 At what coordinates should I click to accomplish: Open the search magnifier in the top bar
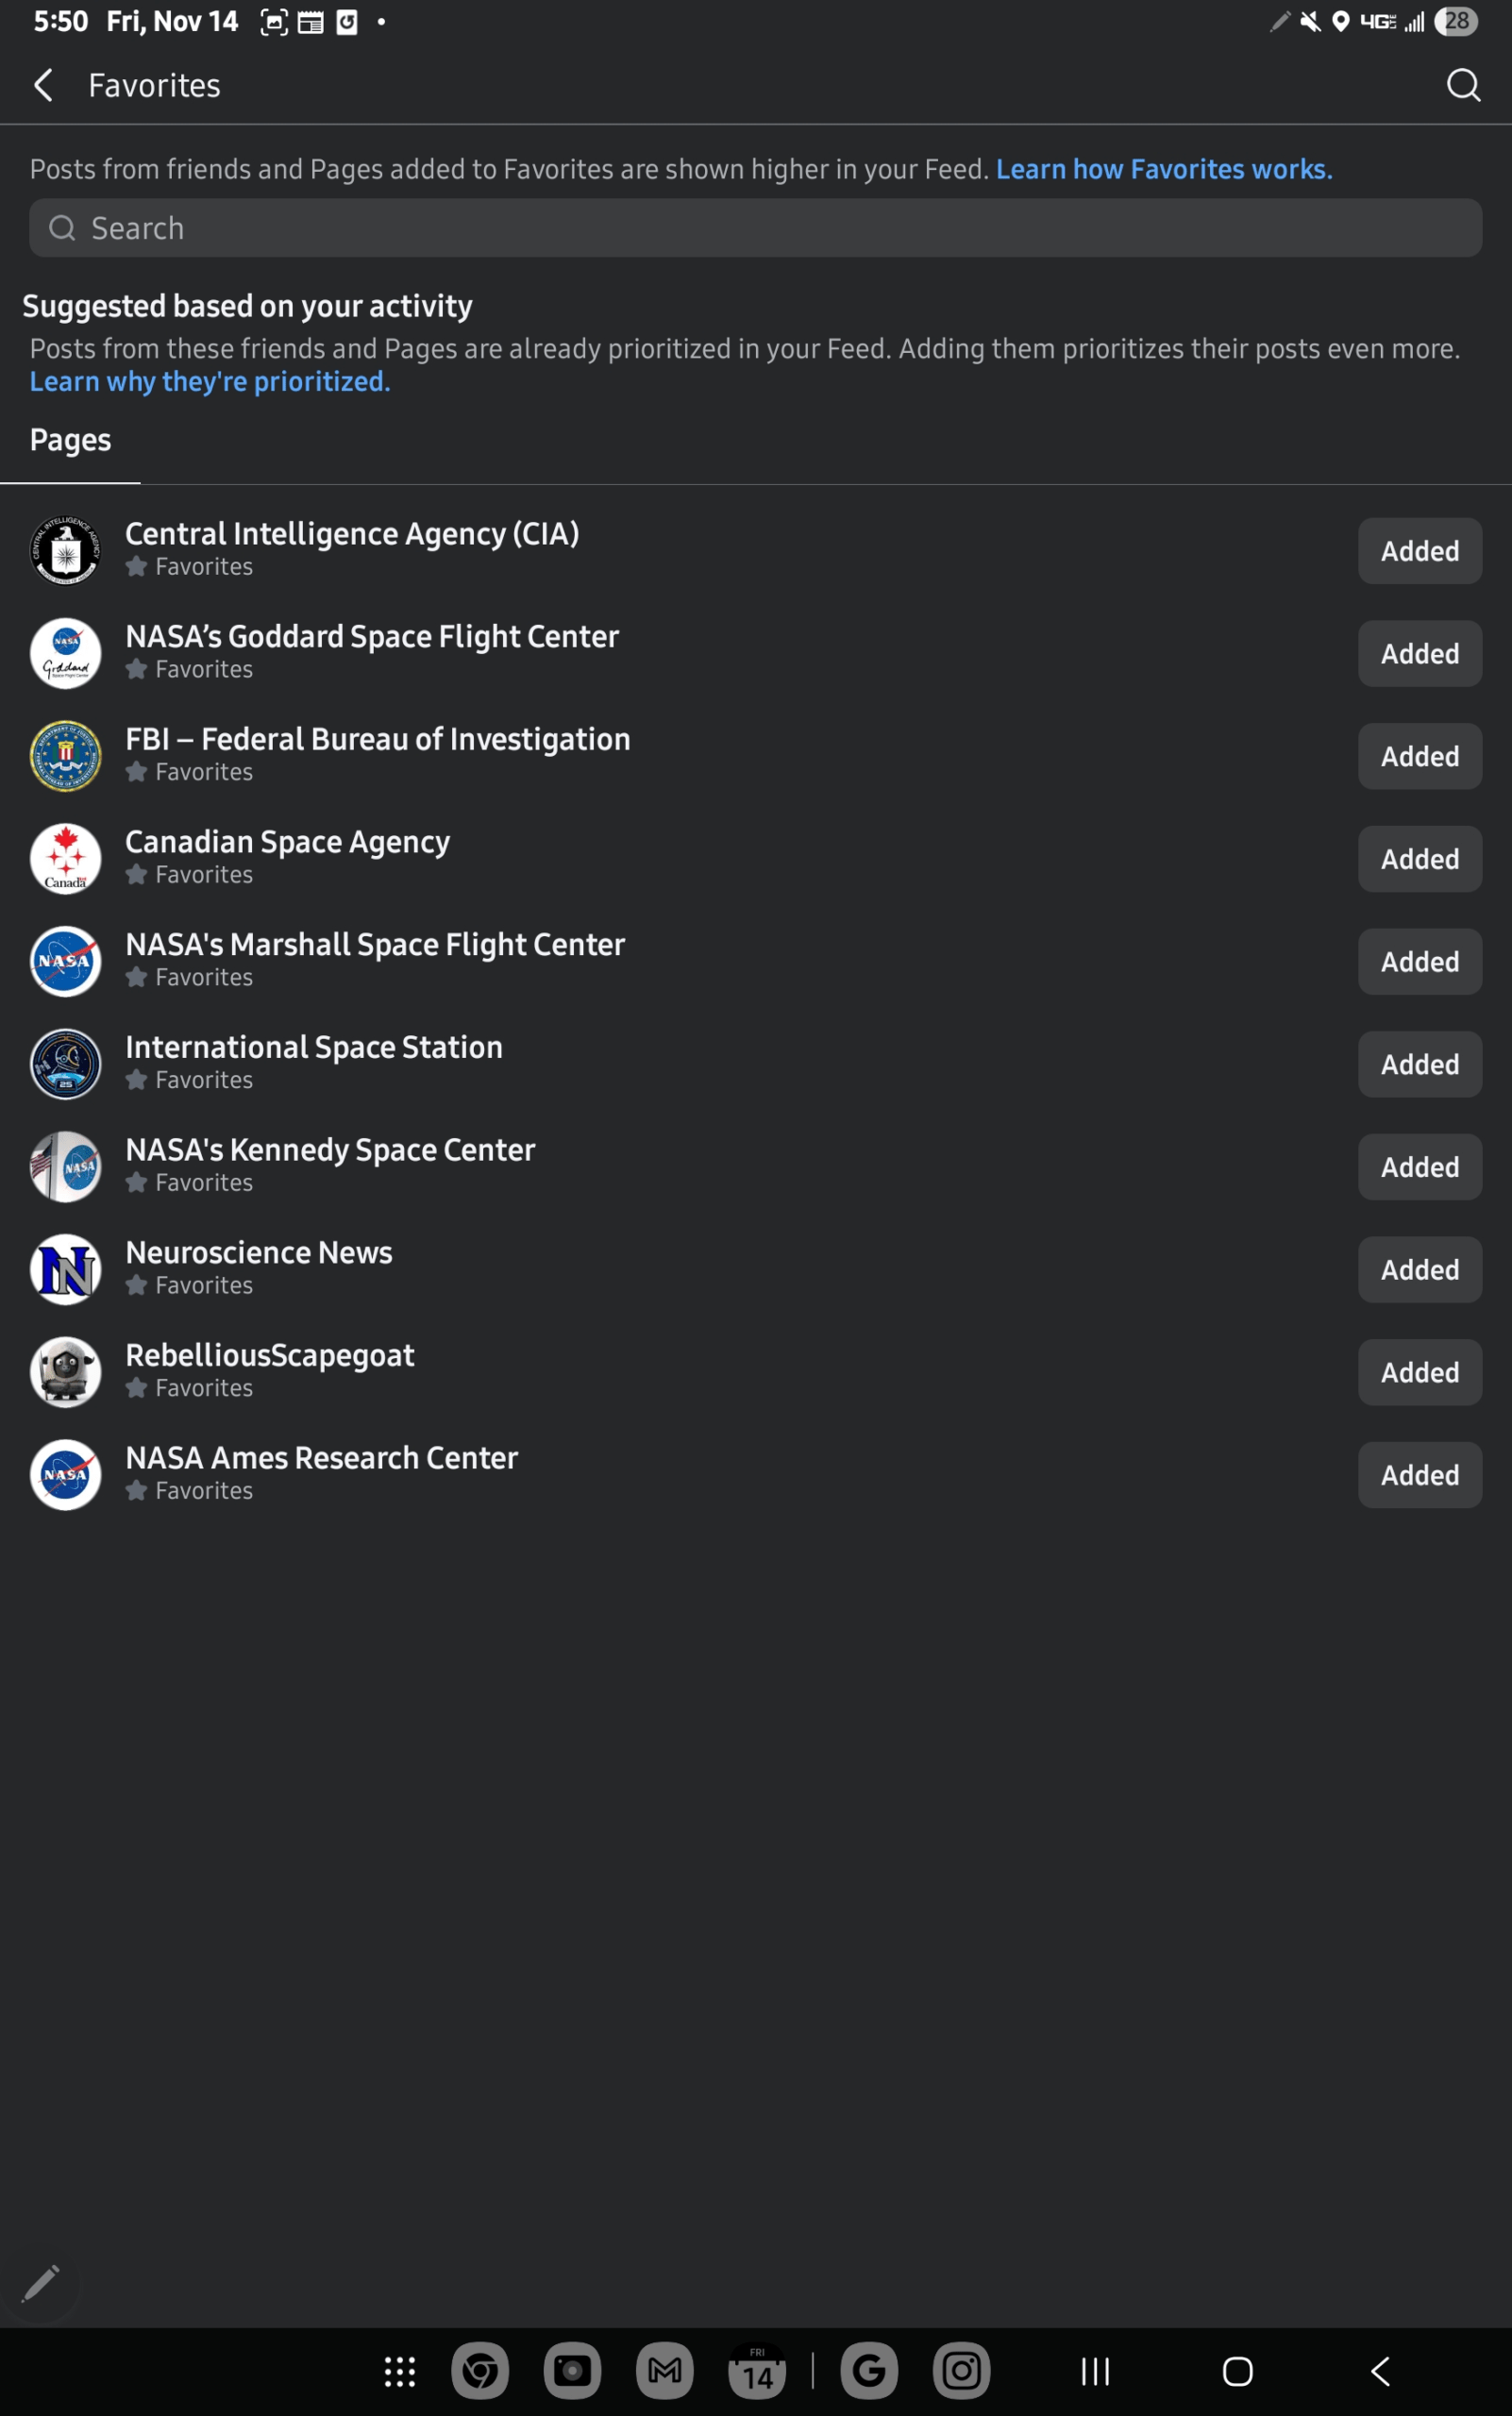coord(1462,86)
